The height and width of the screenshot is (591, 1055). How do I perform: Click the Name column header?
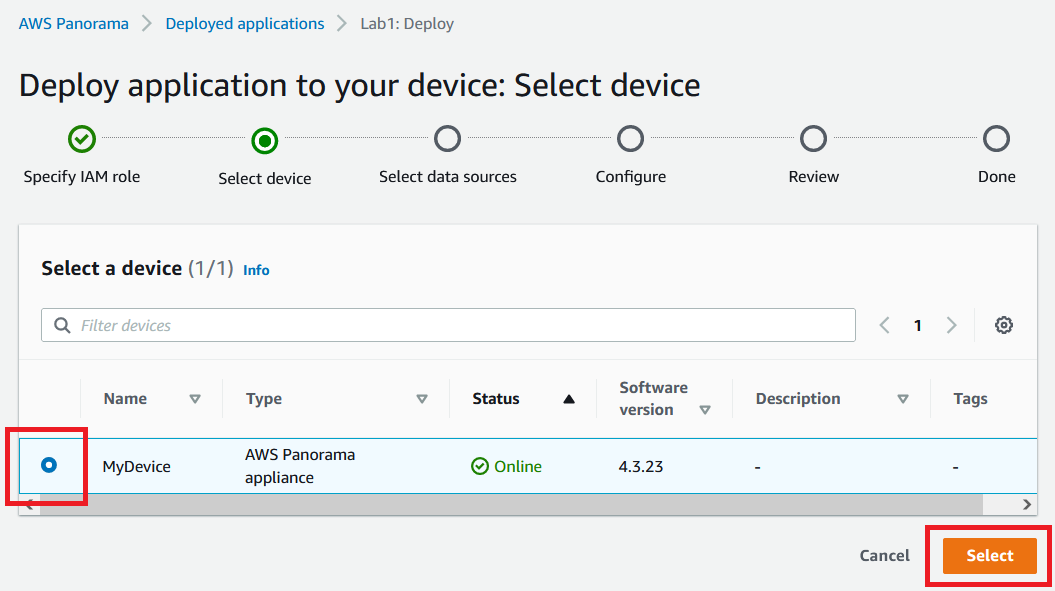pos(125,398)
